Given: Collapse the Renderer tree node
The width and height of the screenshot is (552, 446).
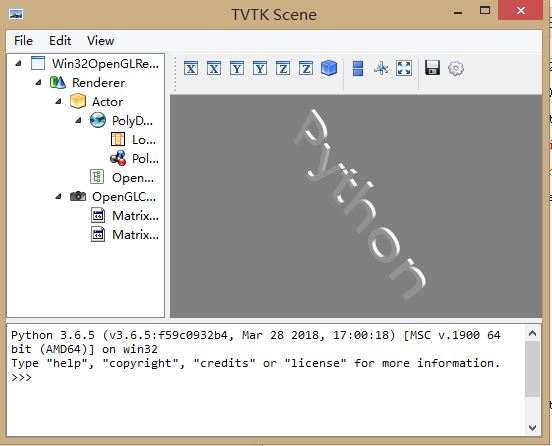Looking at the screenshot, I should (38, 82).
